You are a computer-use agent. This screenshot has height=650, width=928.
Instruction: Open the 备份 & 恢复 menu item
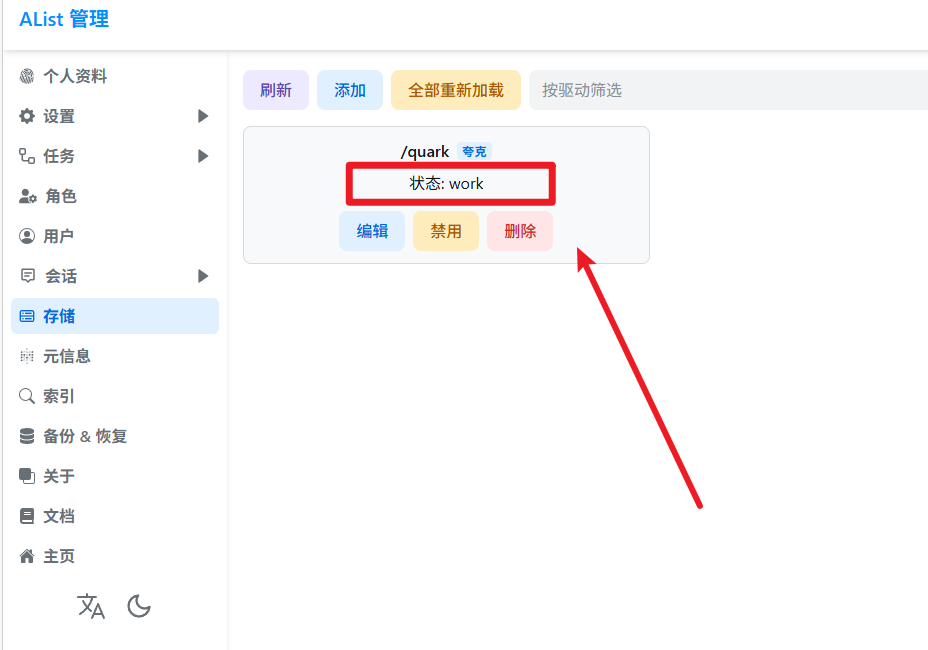coord(115,436)
